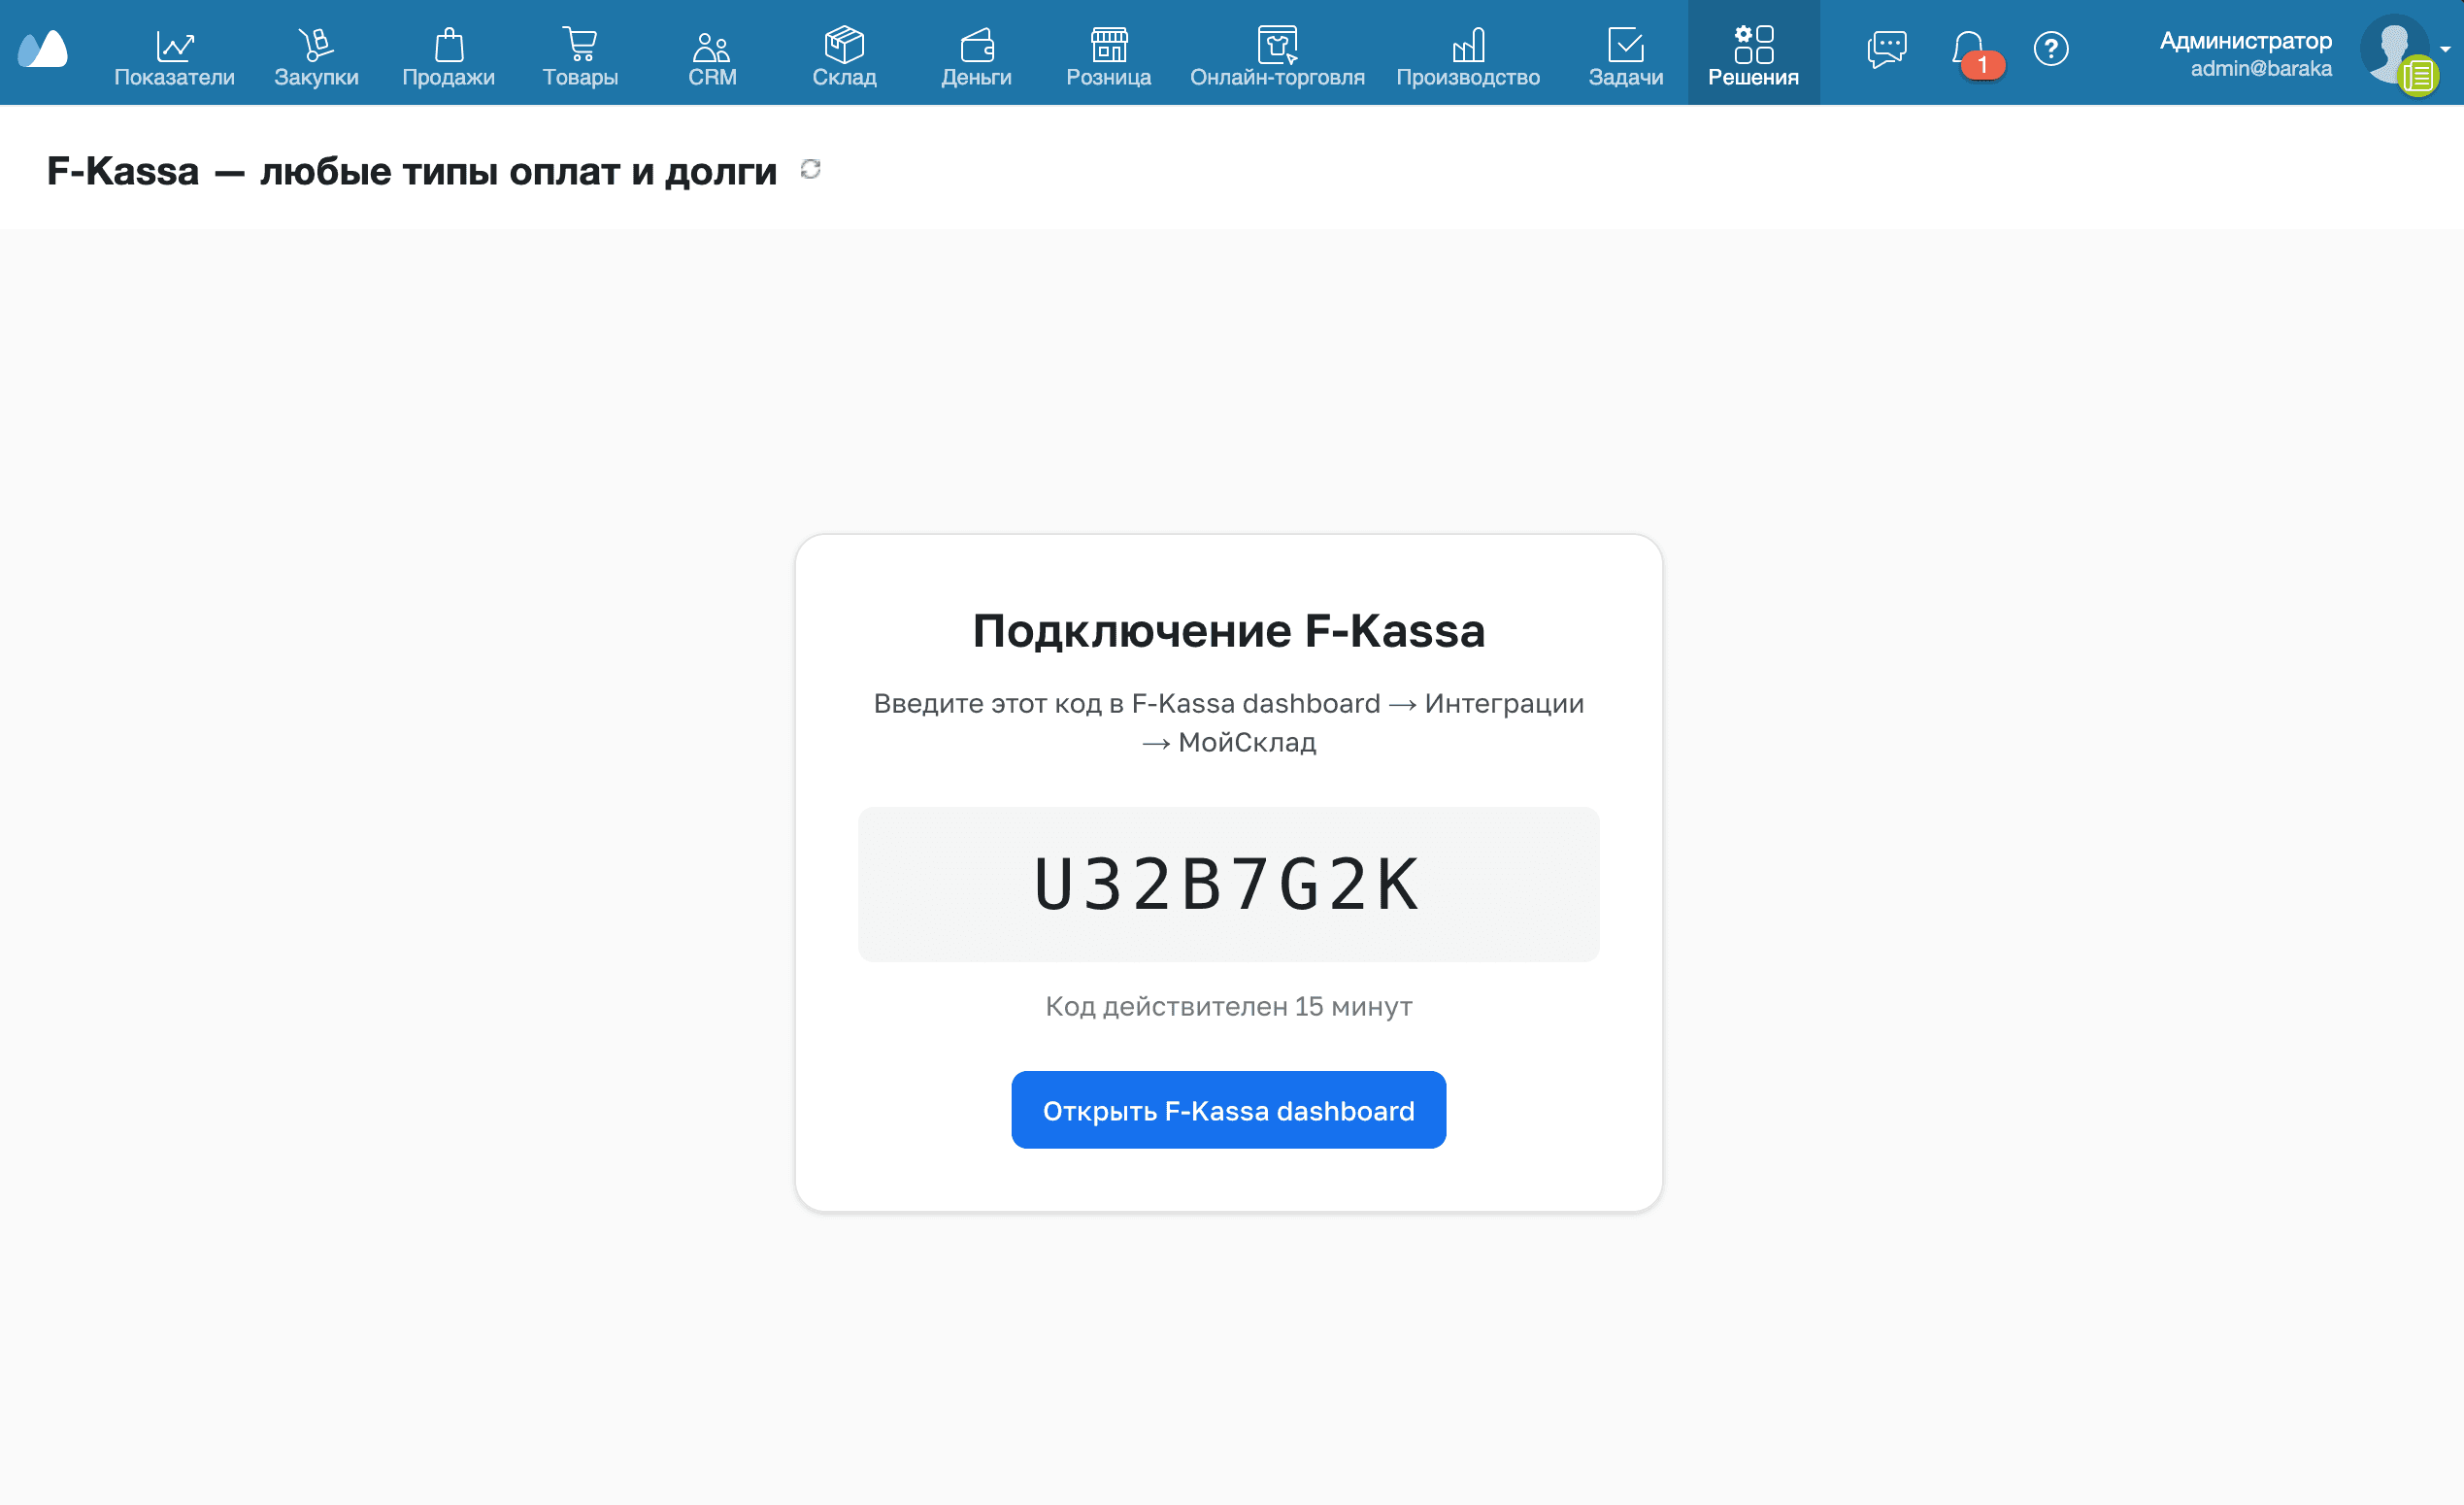Click the F-Kassa page title
Image resolution: width=2464 pixels, height=1505 pixels.
coord(412,171)
